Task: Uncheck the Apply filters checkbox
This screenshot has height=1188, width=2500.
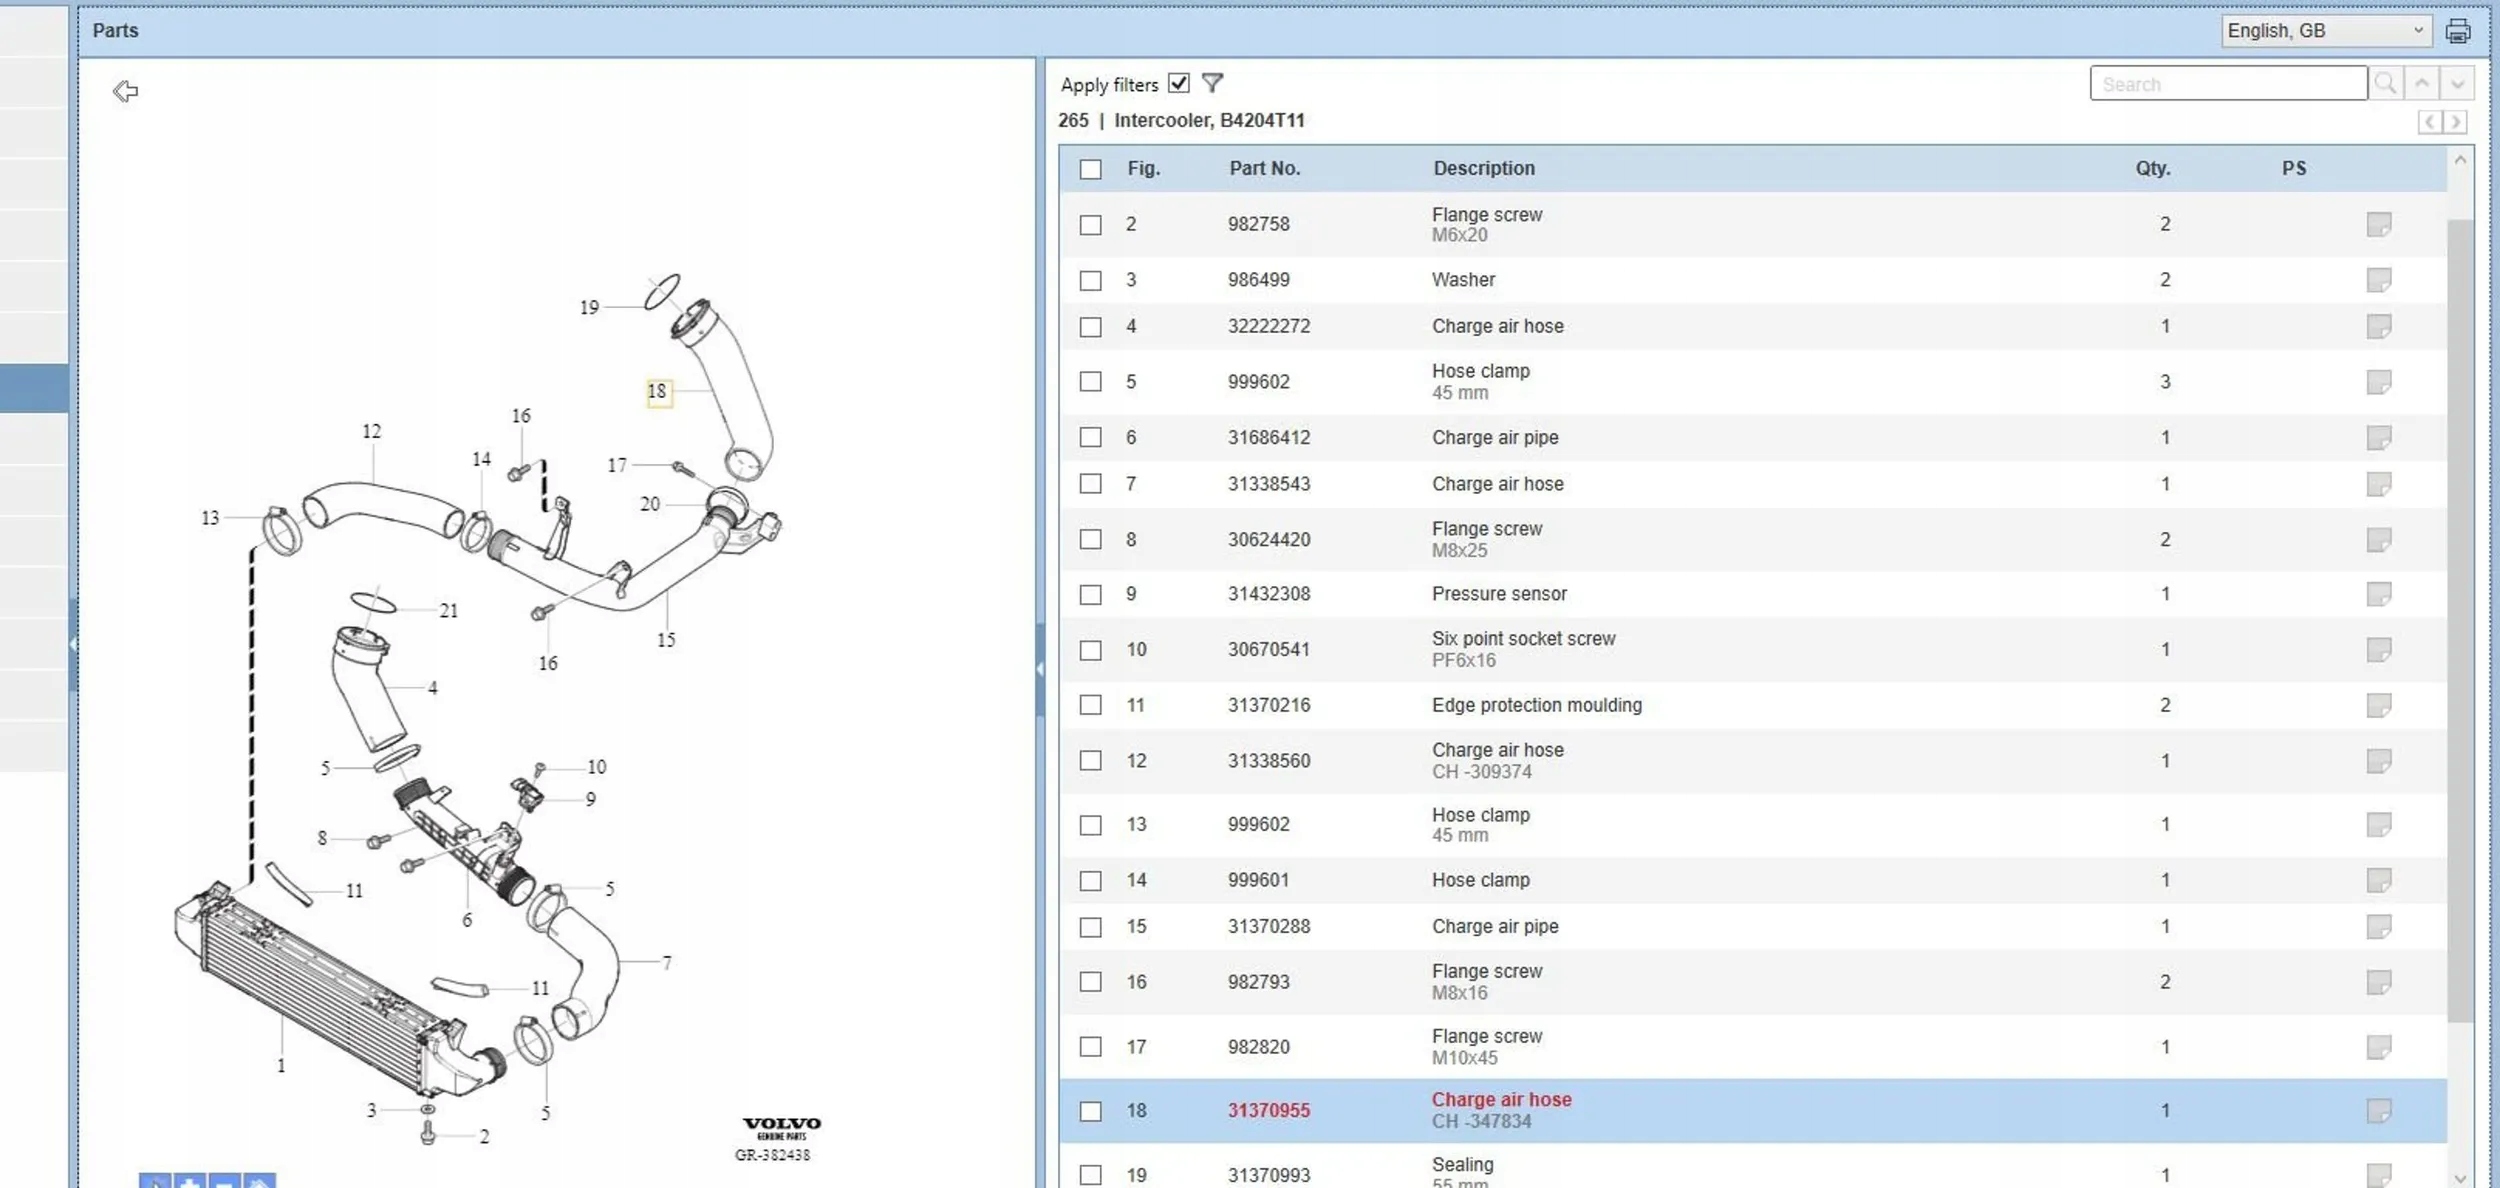Action: tap(1179, 83)
